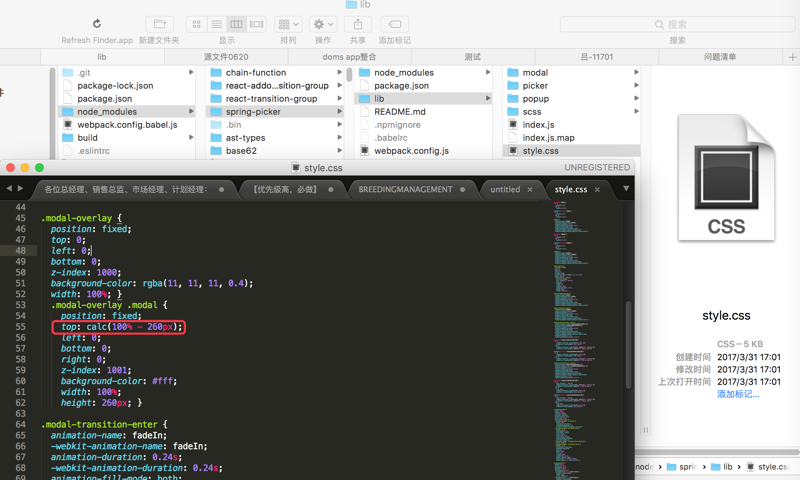Select the react-transition-group folder
Viewport: 800px width, 480px height.
click(x=275, y=98)
